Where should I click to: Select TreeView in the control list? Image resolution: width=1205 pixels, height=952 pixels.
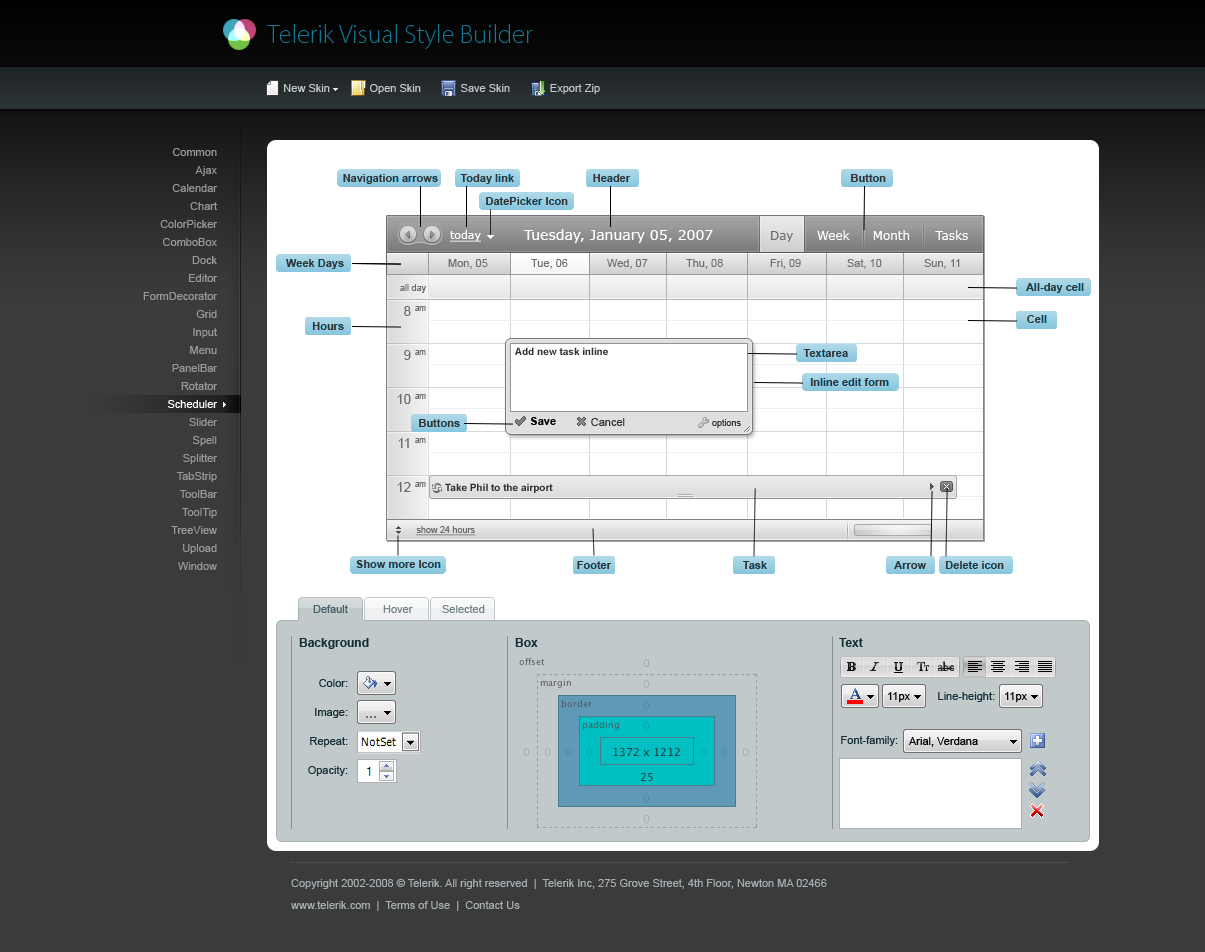pyautogui.click(x=194, y=530)
